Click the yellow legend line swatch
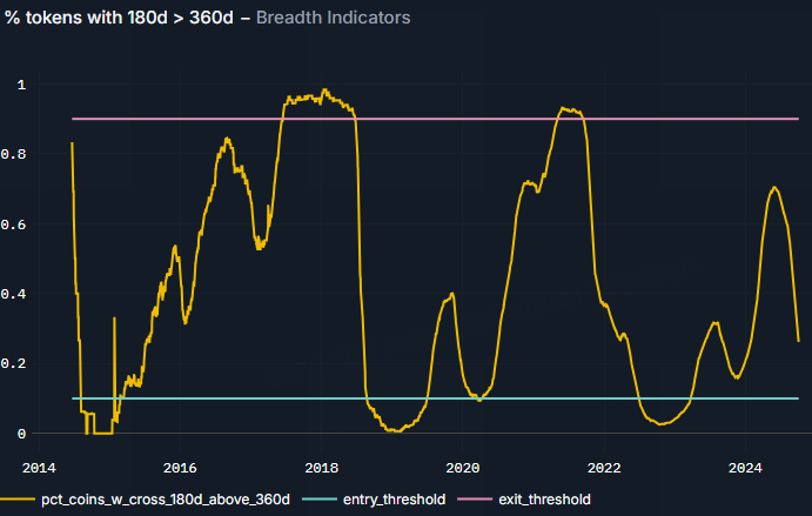This screenshot has width=812, height=516. point(18,499)
